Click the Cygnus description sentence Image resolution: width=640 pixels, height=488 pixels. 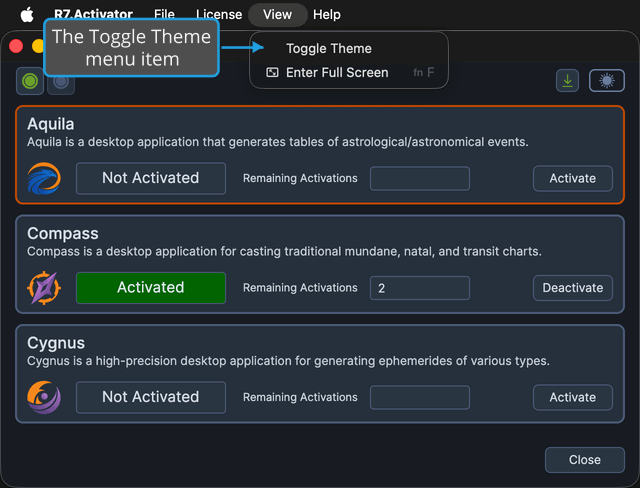tap(288, 361)
